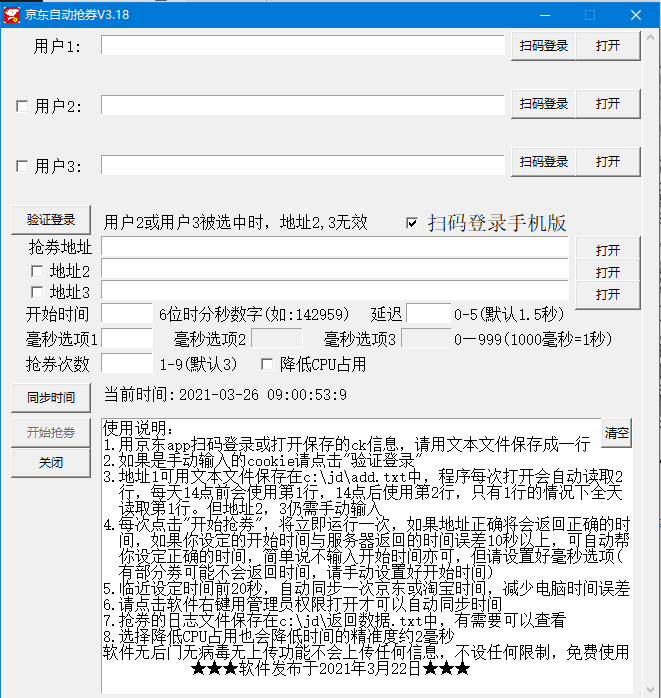Click 打开 button next to 用户2
Viewport: 661px width, 698px height.
[608, 104]
